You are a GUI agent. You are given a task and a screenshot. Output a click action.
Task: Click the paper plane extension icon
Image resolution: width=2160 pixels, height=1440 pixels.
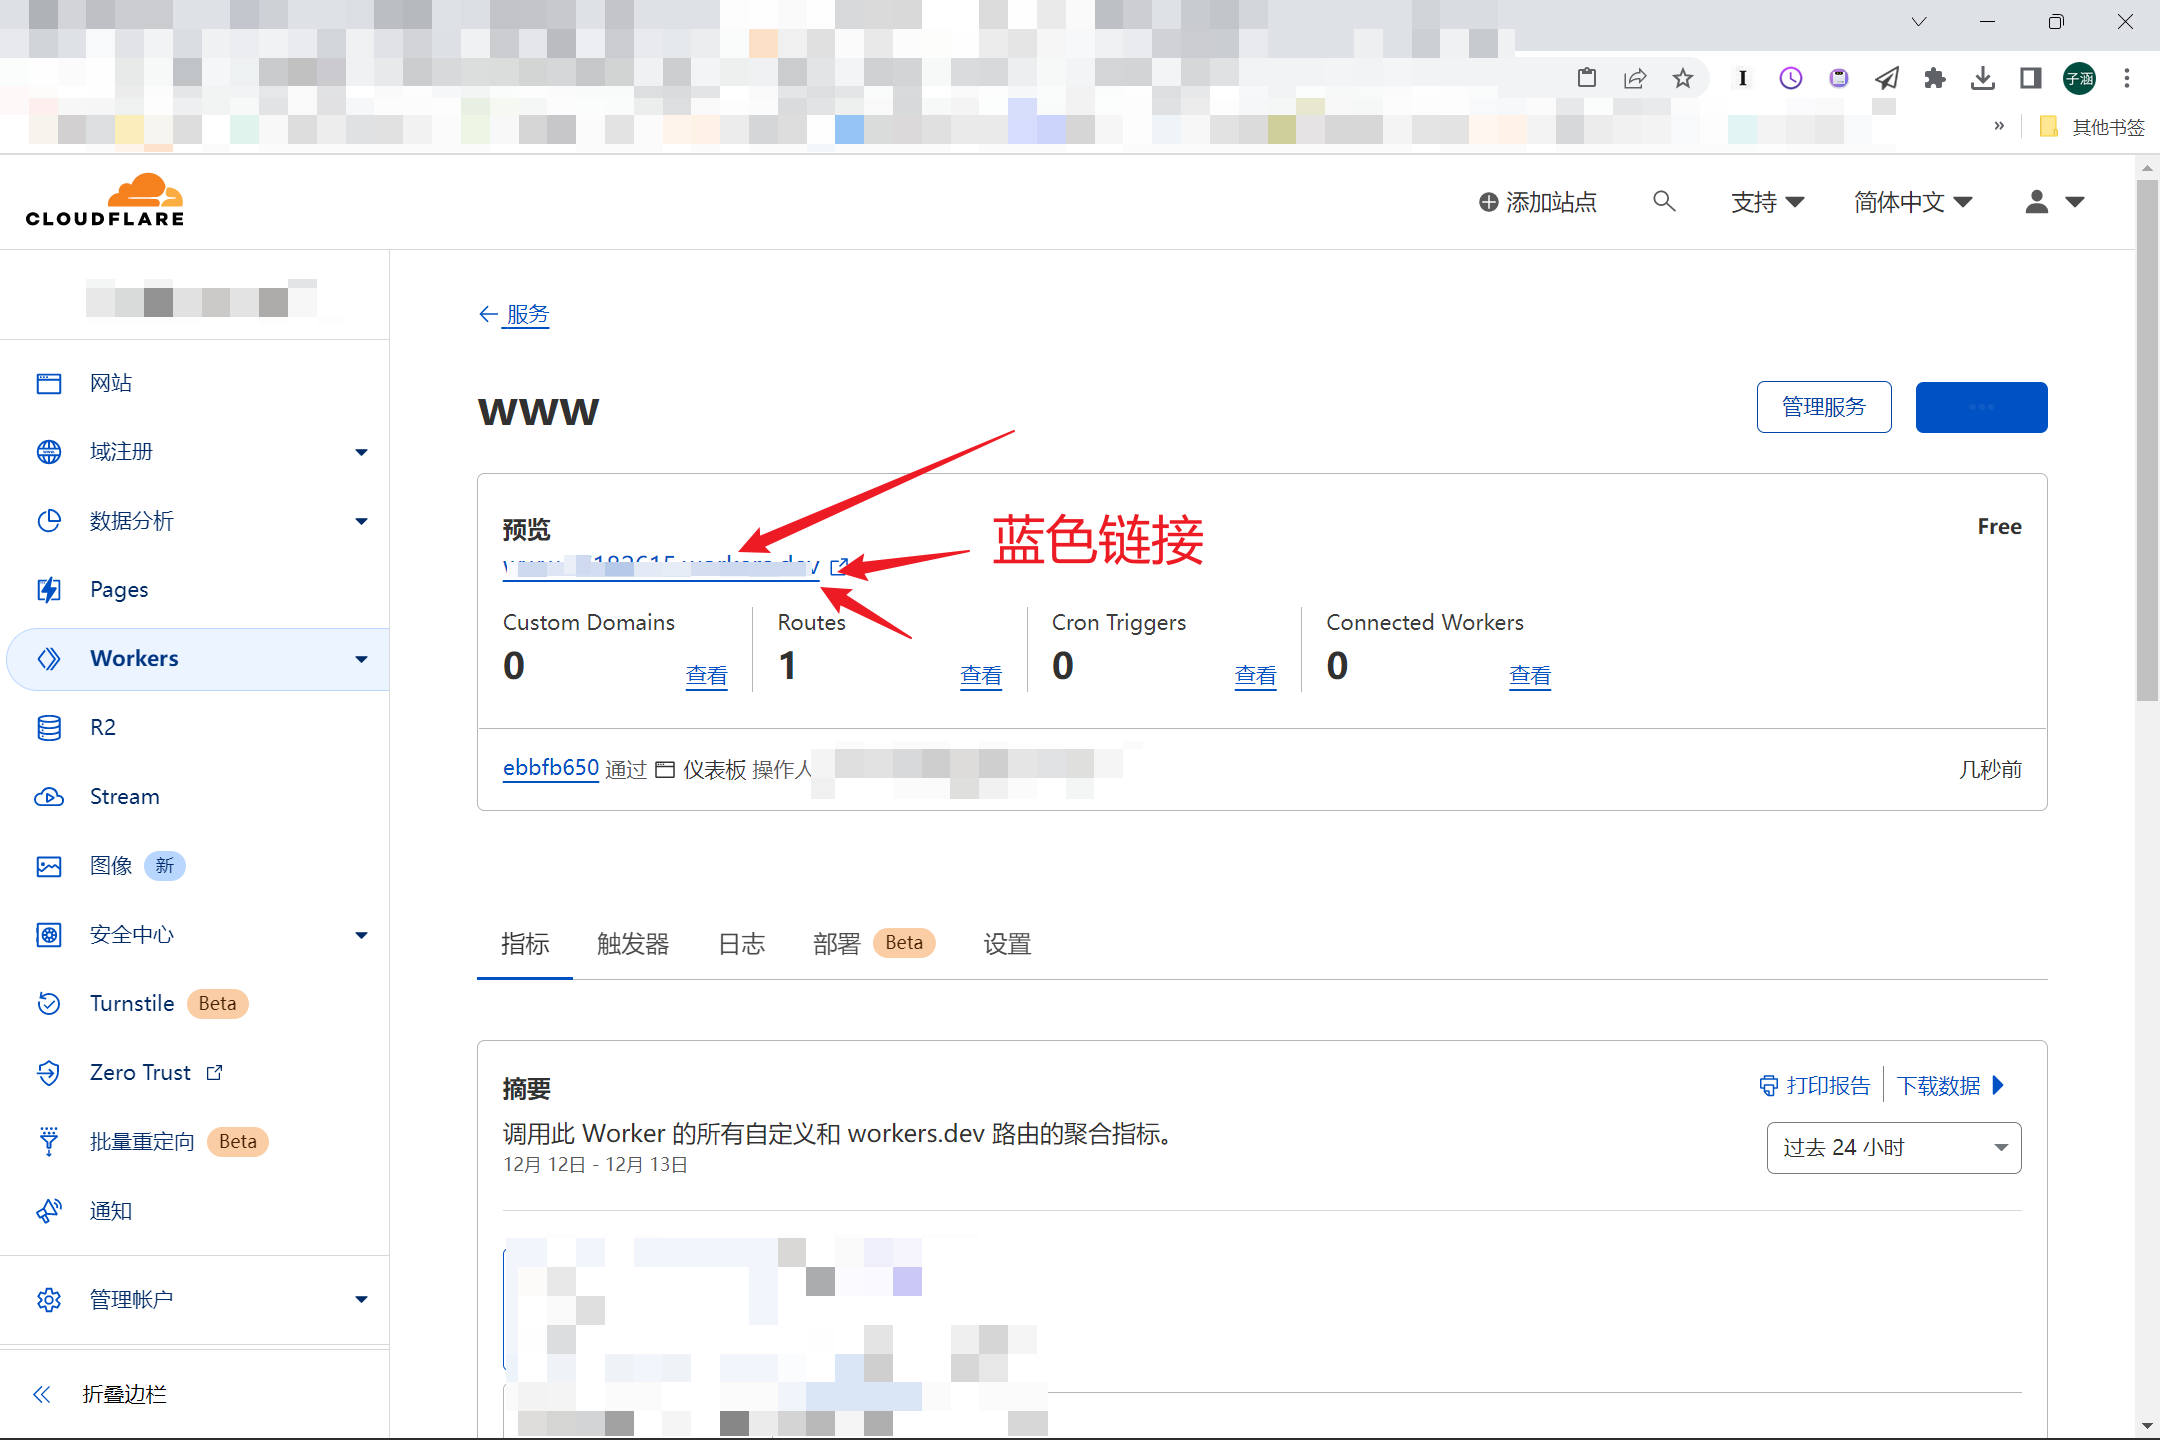tap(1887, 79)
